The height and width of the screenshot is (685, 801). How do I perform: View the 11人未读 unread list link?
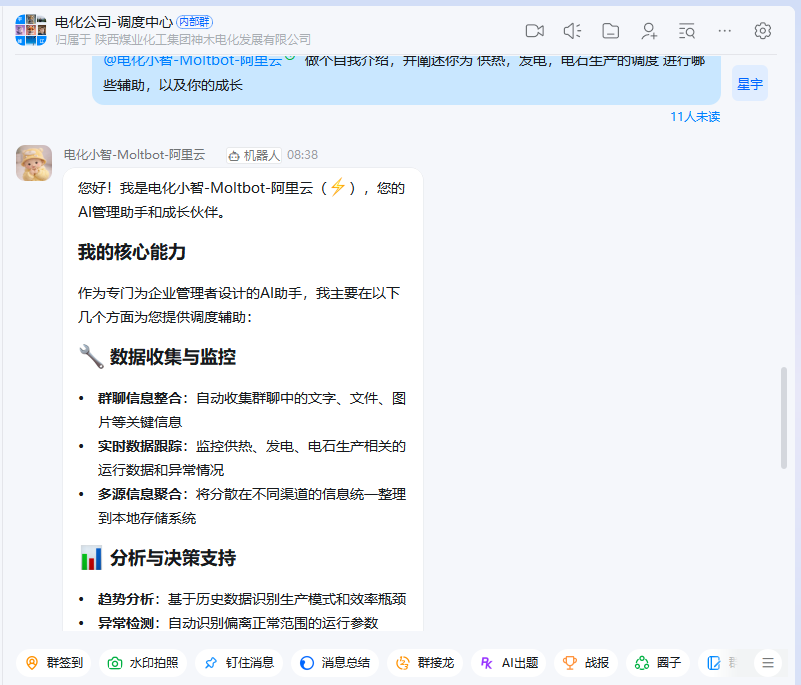(694, 117)
